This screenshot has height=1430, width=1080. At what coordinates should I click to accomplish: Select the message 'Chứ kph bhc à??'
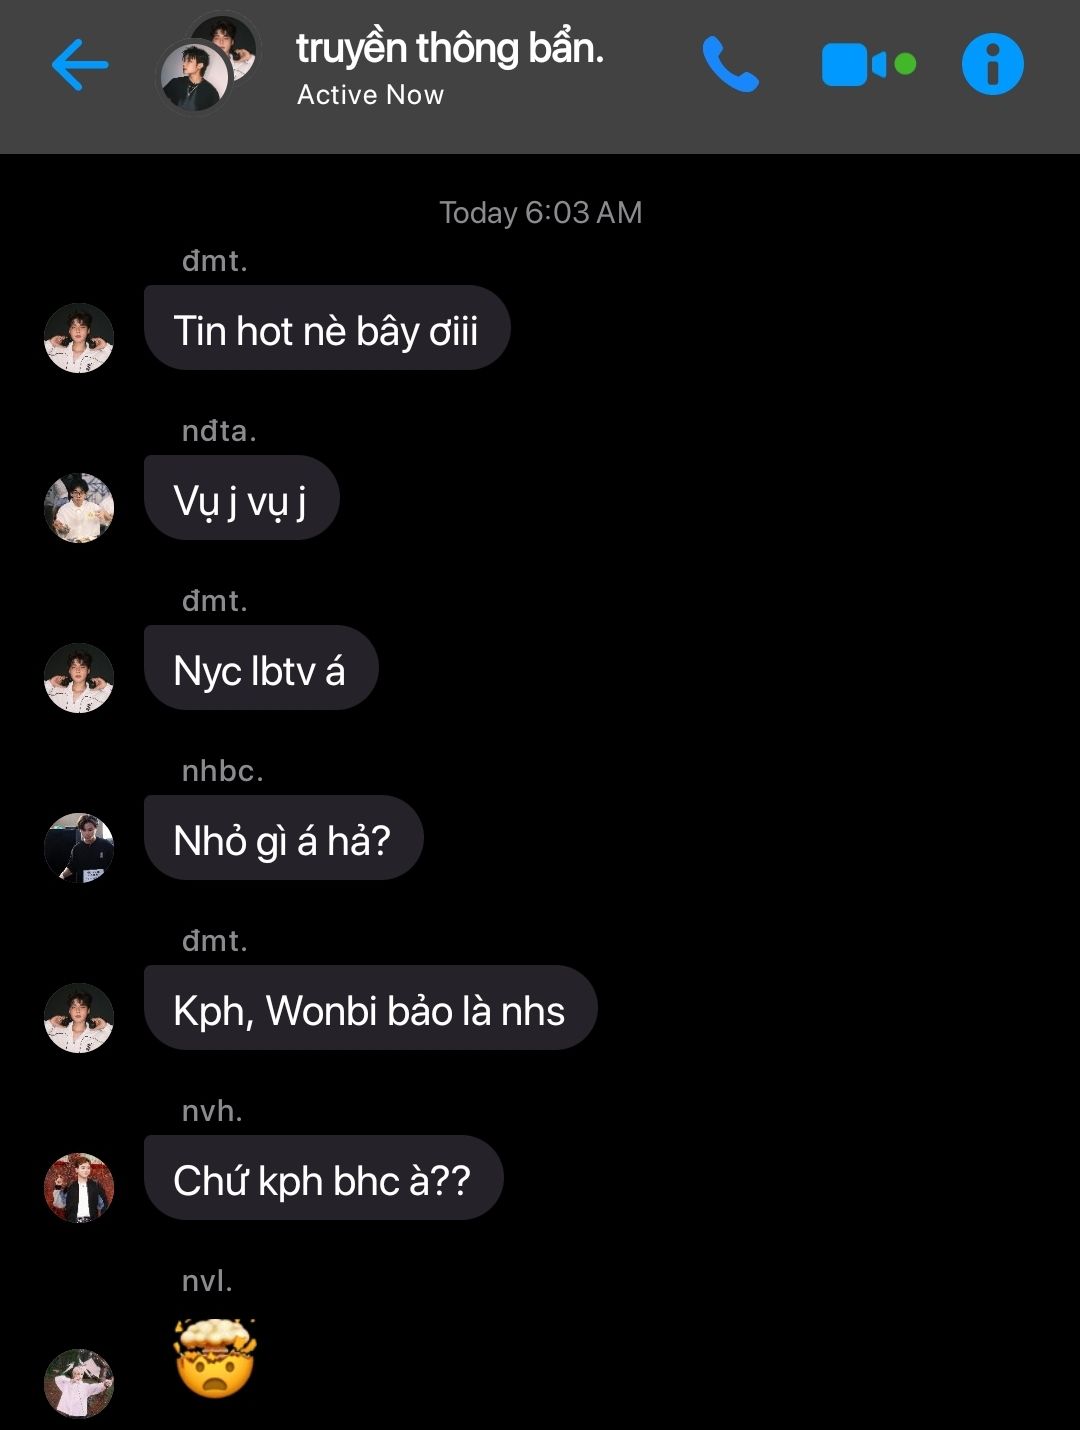coord(323,1178)
